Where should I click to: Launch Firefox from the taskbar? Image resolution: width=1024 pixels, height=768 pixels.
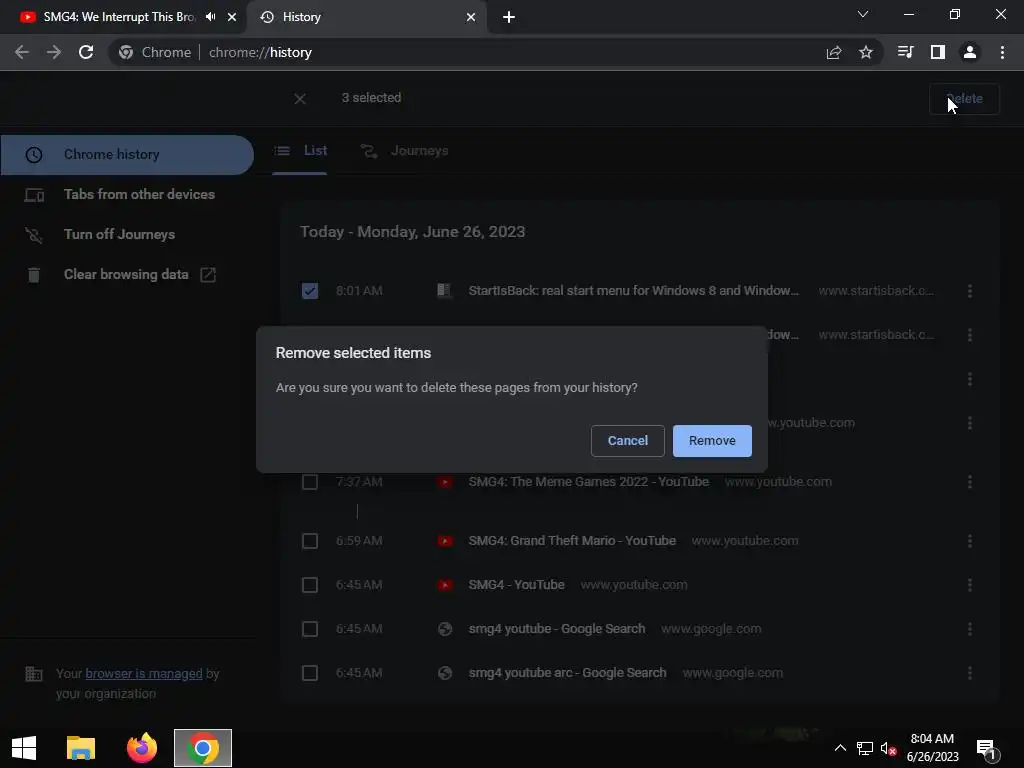pyautogui.click(x=142, y=748)
